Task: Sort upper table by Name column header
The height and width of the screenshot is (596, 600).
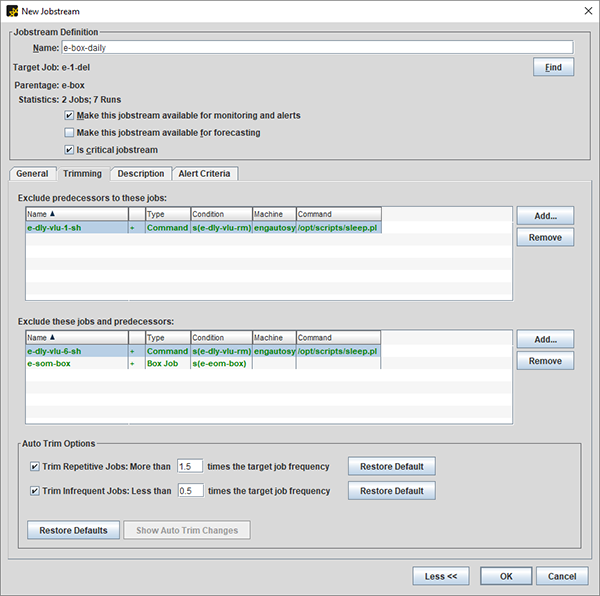Action: click(x=76, y=214)
